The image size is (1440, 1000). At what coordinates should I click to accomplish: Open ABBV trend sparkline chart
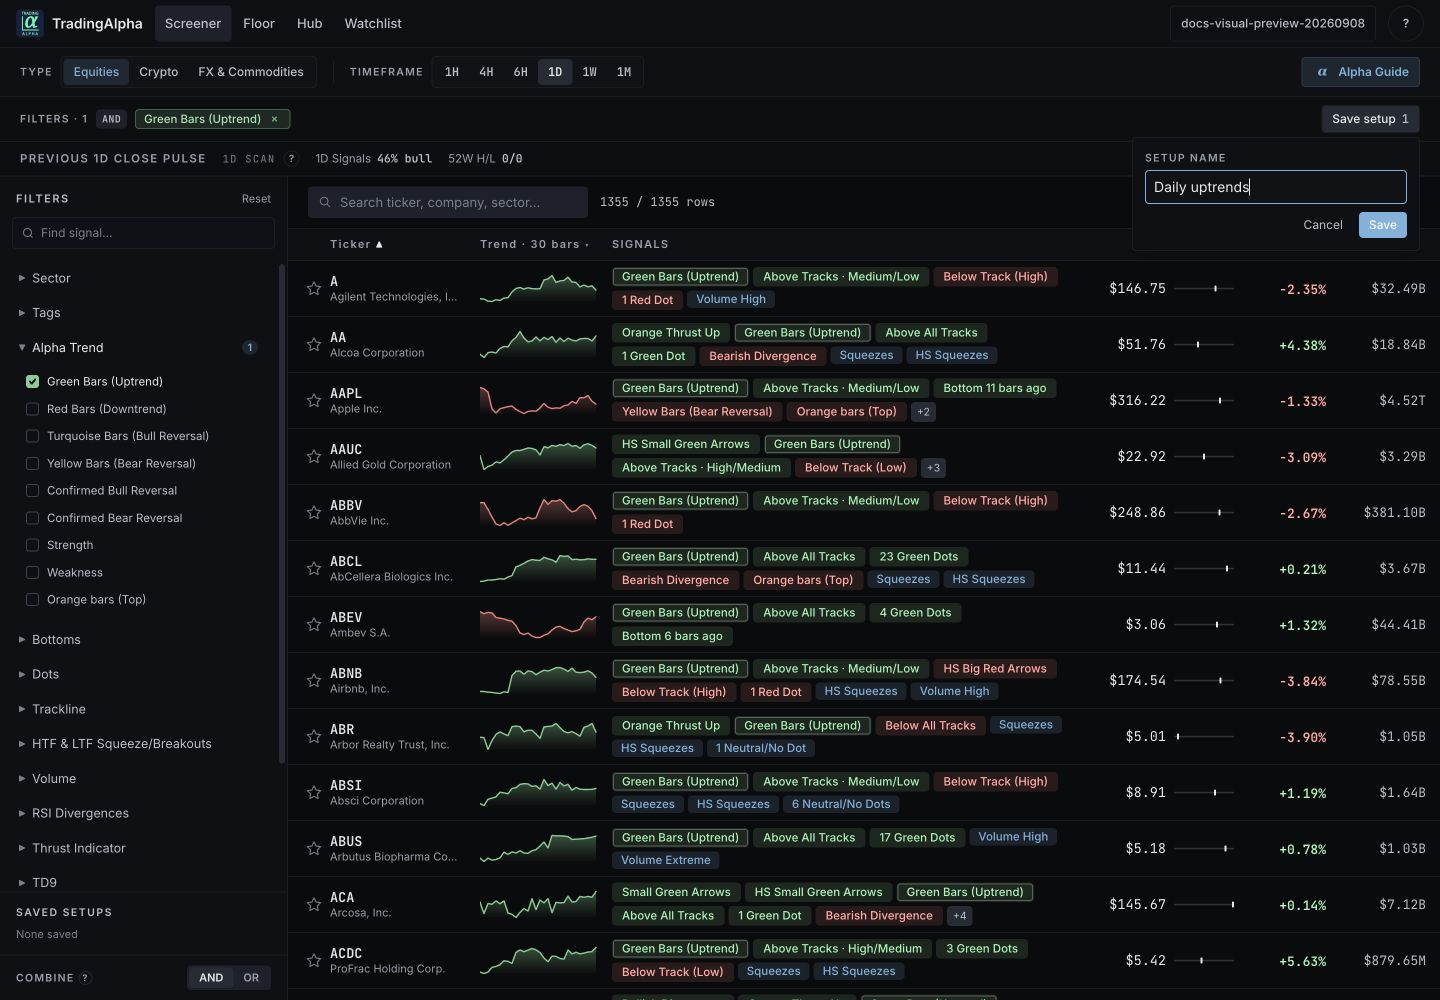click(538, 512)
